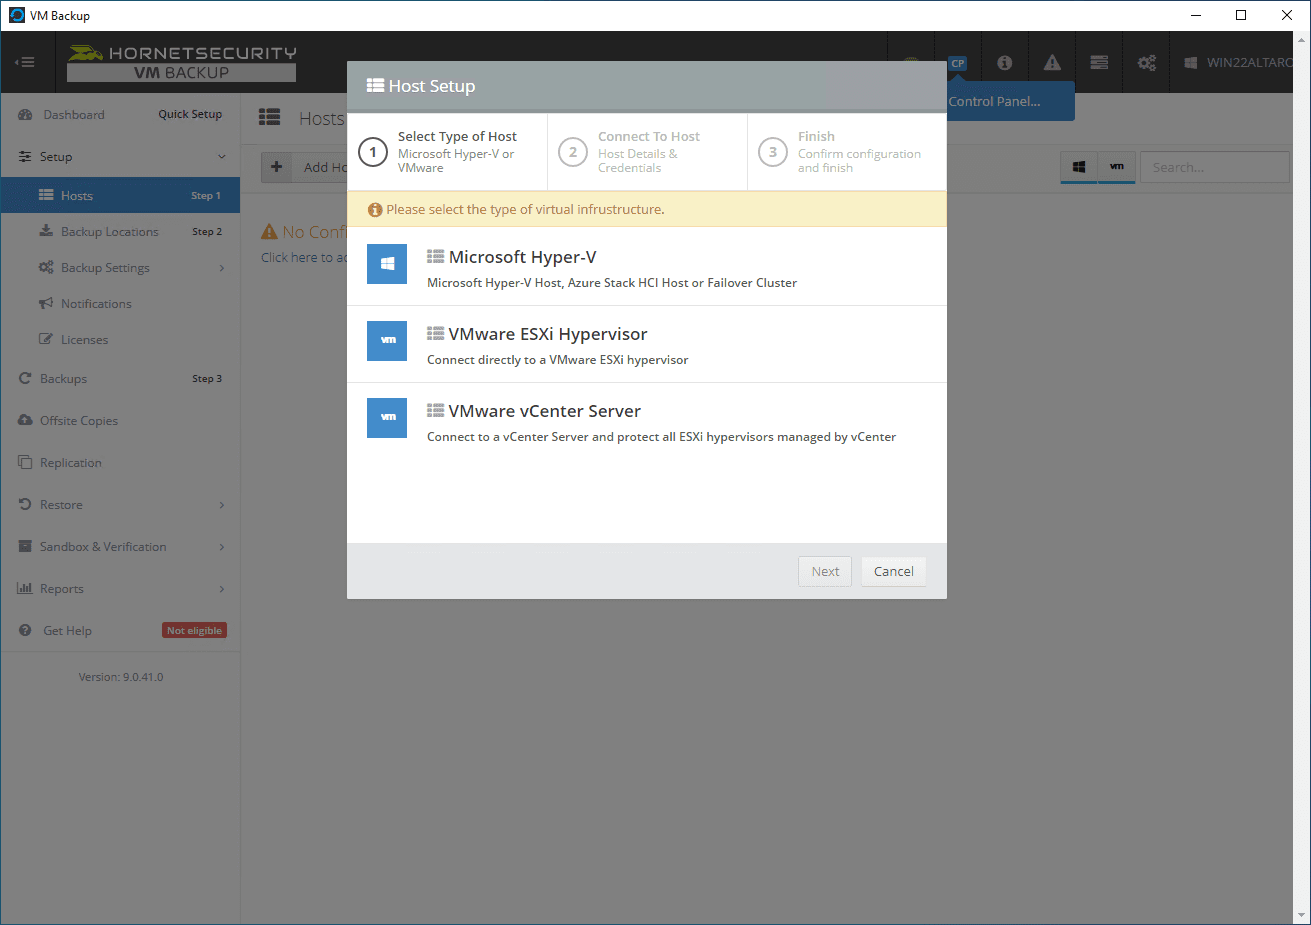
Task: Click the scrollbar down arrow
Action: 1301,915
